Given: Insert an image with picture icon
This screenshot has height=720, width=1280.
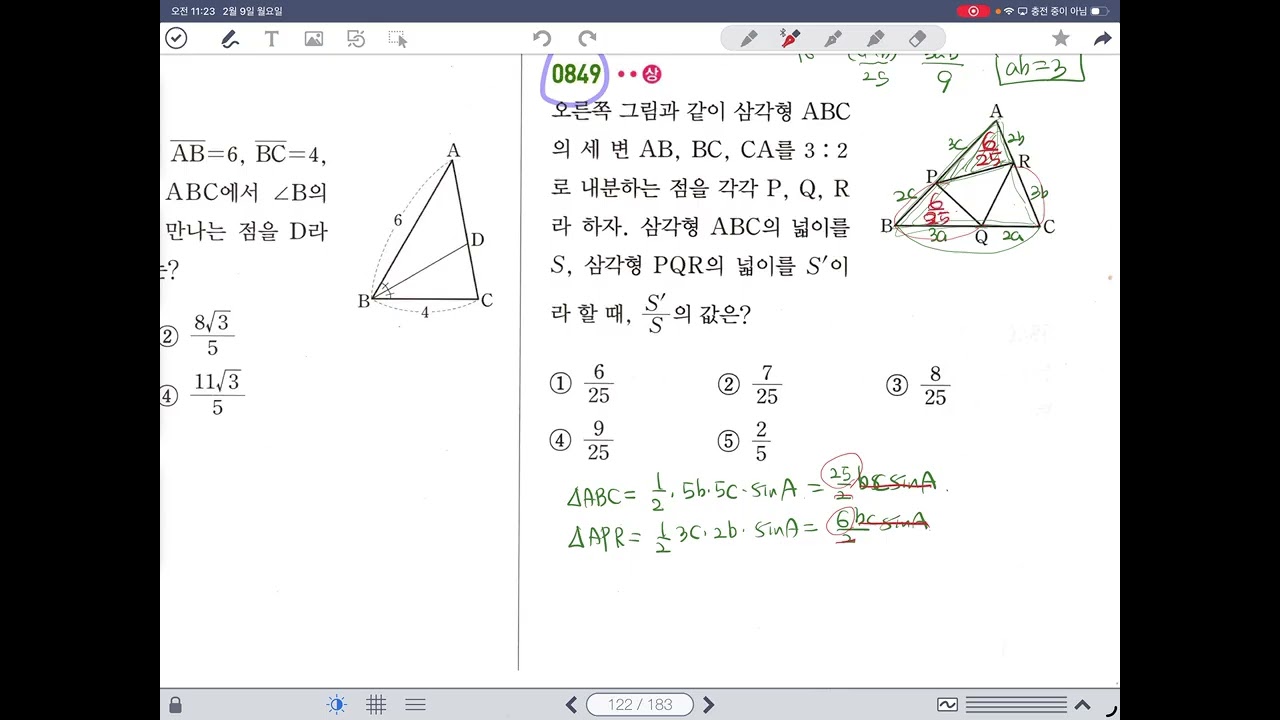Looking at the screenshot, I should pyautogui.click(x=314, y=39).
